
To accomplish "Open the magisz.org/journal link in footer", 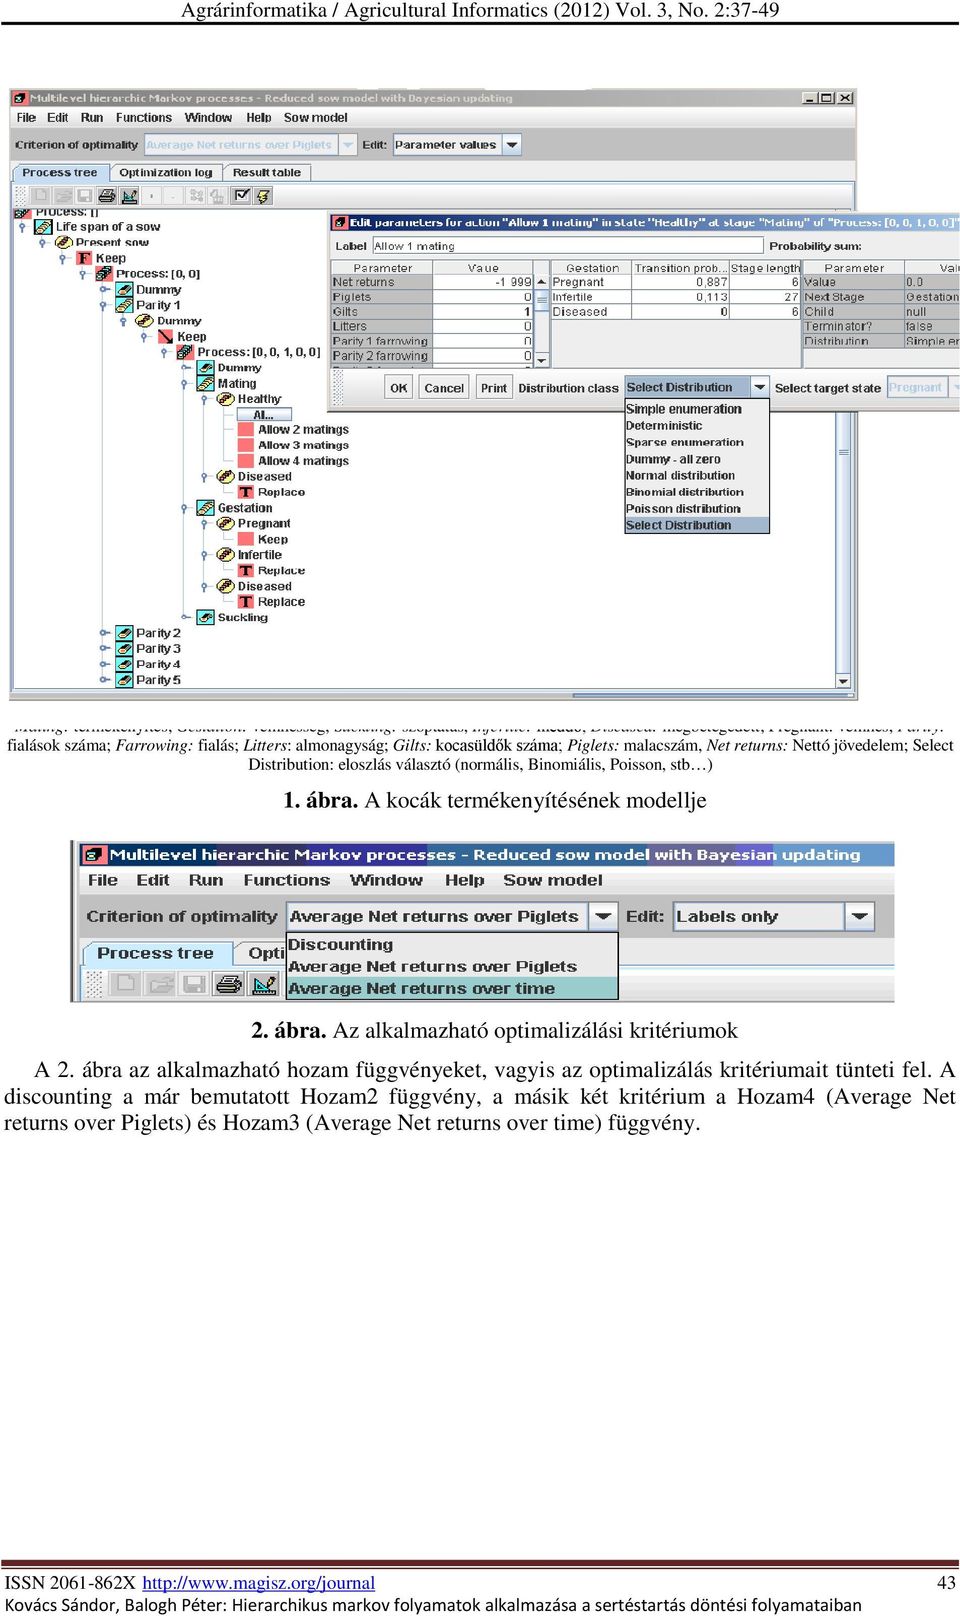I will pyautogui.click(x=259, y=1583).
